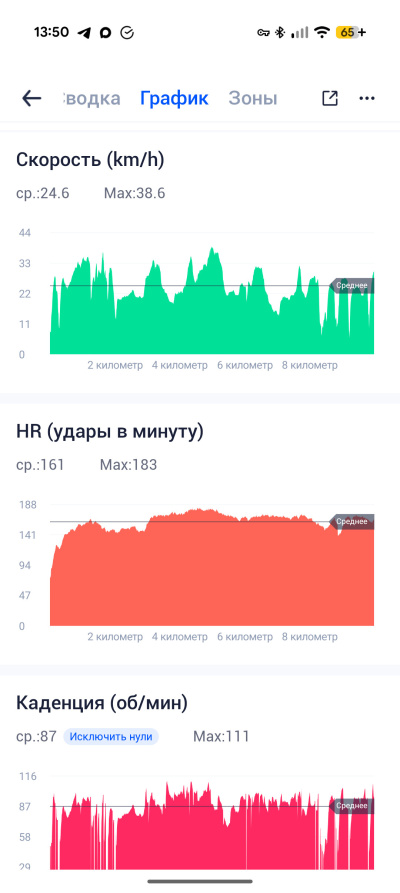Tap the Max:38.6 speed value
The height and width of the screenshot is (893, 400).
point(134,194)
